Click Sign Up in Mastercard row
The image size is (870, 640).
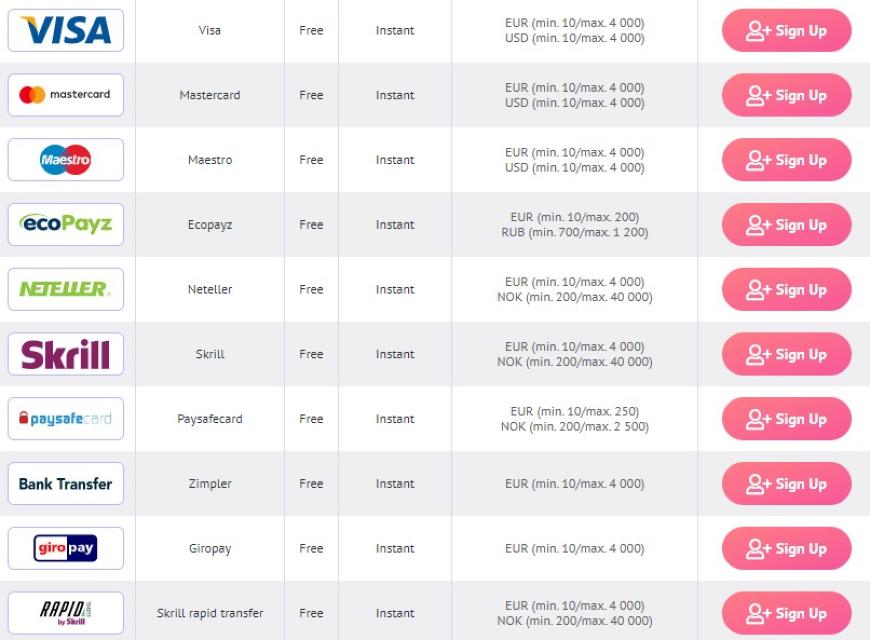tap(786, 95)
